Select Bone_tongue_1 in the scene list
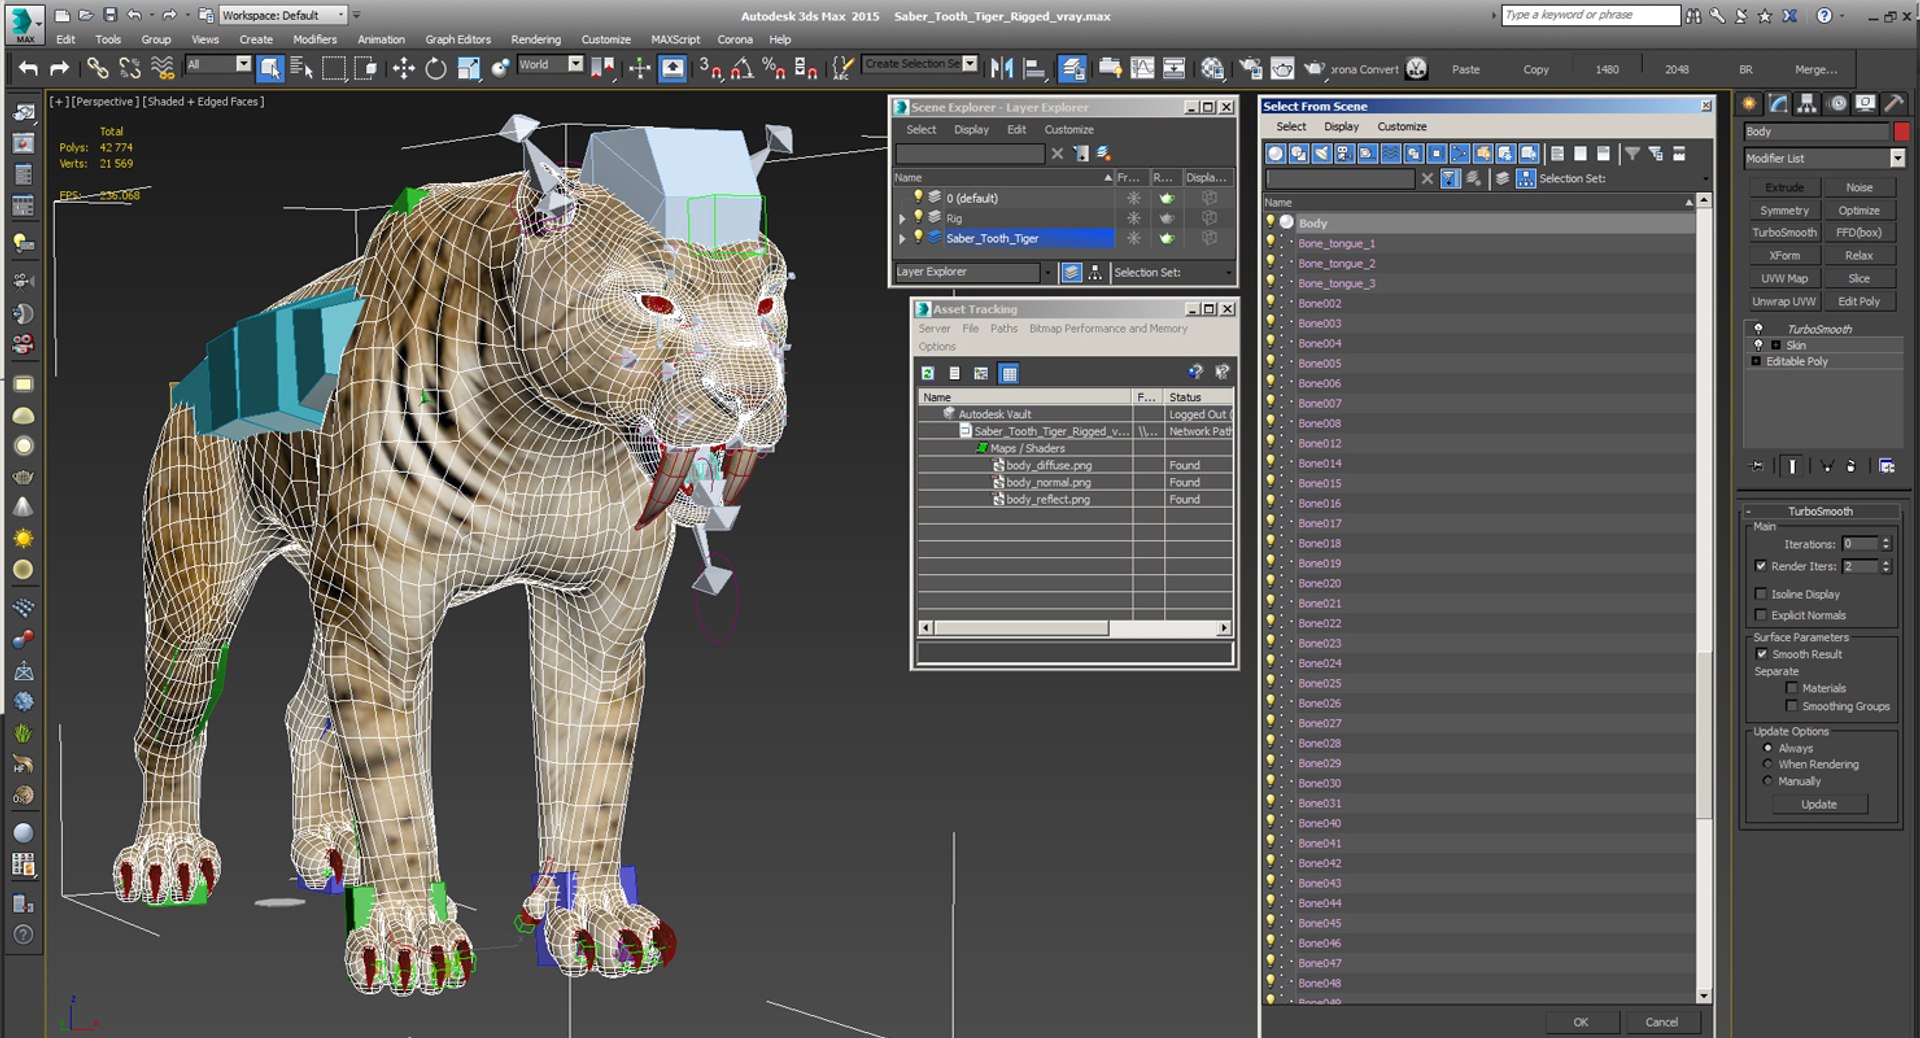Image resolution: width=1920 pixels, height=1038 pixels. [1336, 243]
